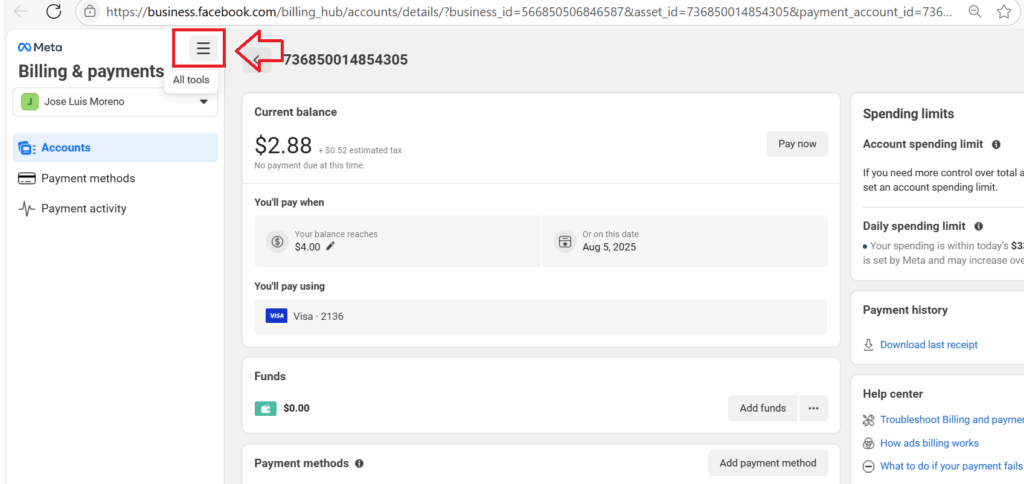Click the Account spending limit info icon
Viewport: 1024px width, 484px height.
point(996,145)
